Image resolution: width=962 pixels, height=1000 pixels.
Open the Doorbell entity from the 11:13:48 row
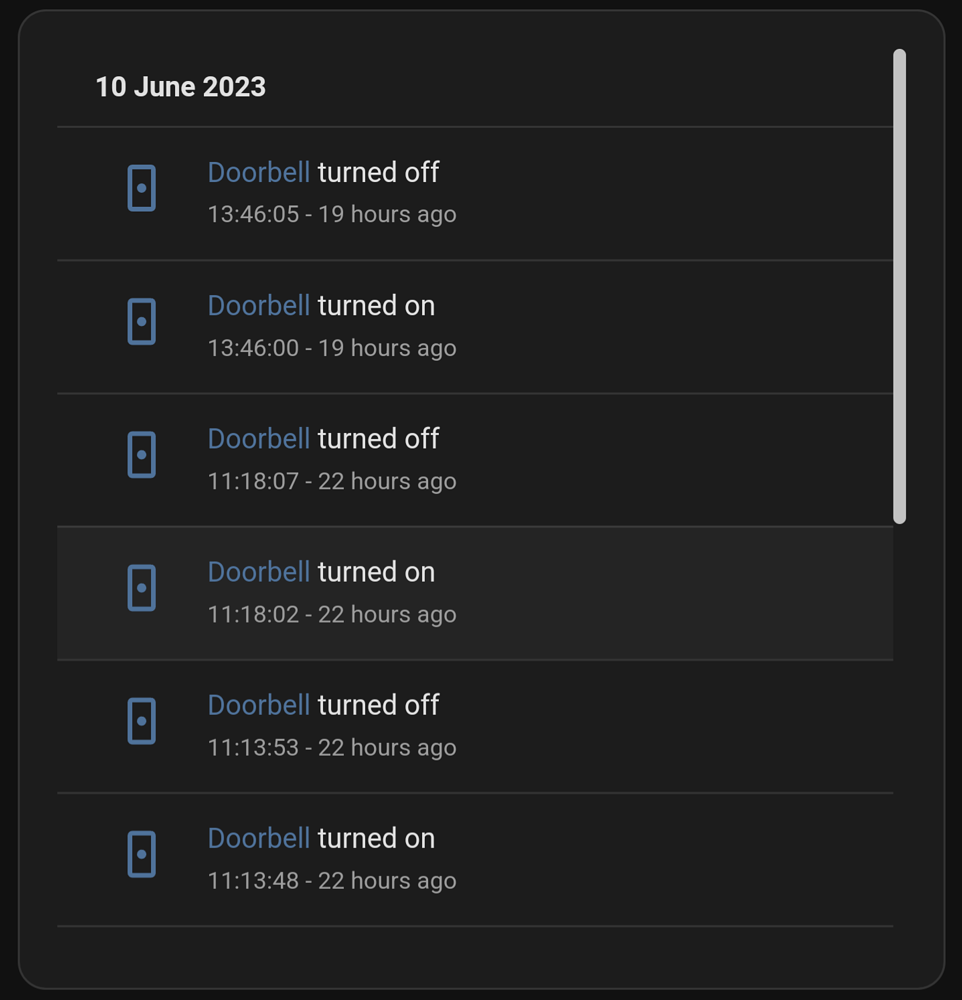[x=258, y=838]
